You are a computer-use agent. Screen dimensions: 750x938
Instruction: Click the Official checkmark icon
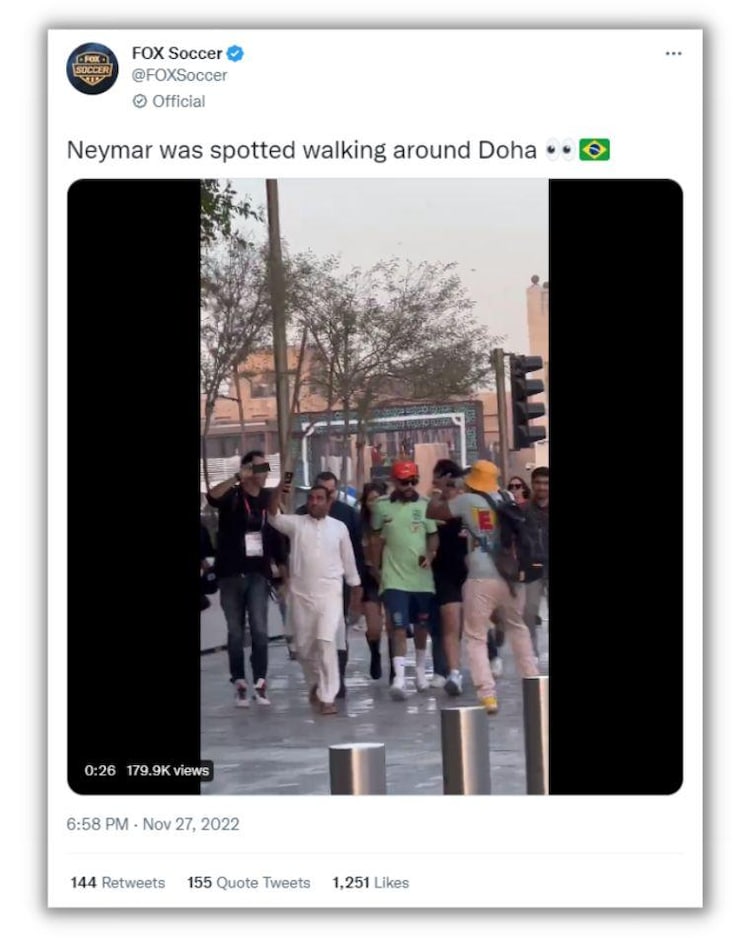pos(139,101)
